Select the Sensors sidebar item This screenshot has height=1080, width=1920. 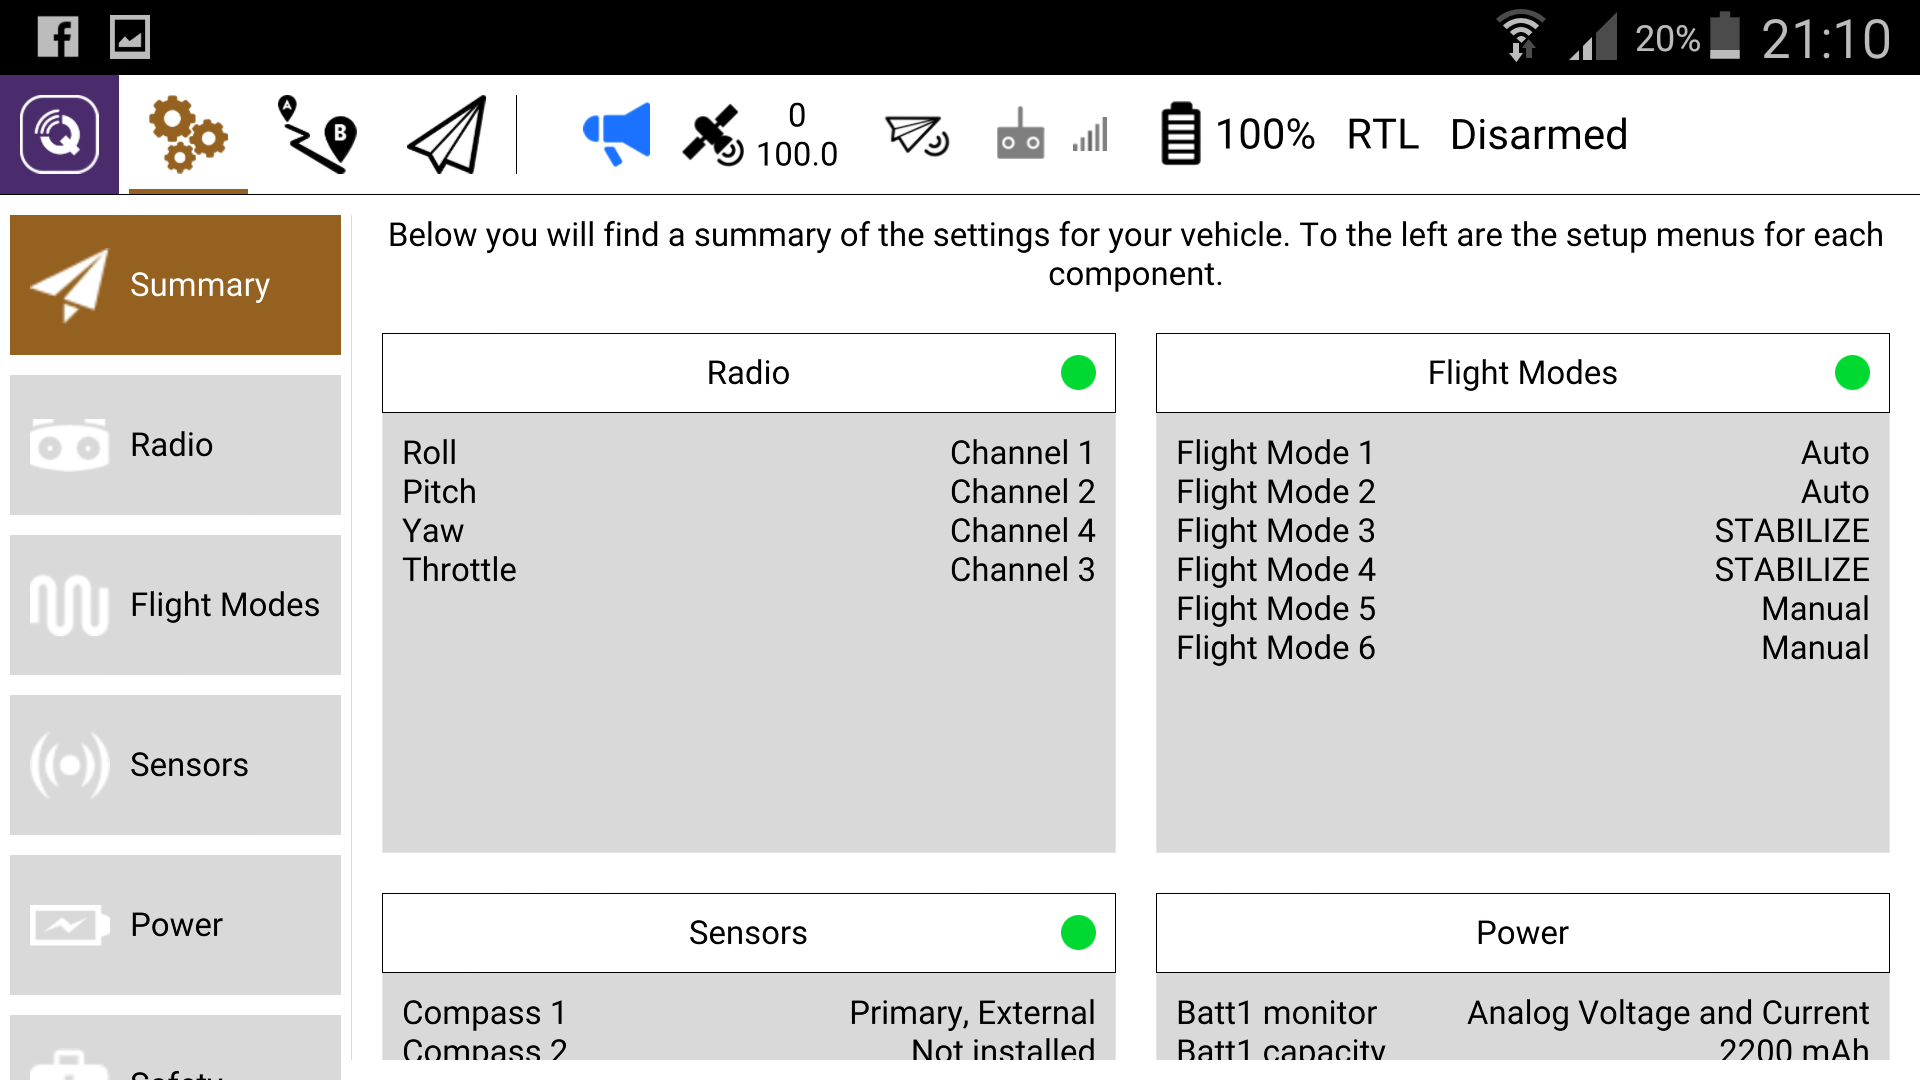pyautogui.click(x=175, y=765)
